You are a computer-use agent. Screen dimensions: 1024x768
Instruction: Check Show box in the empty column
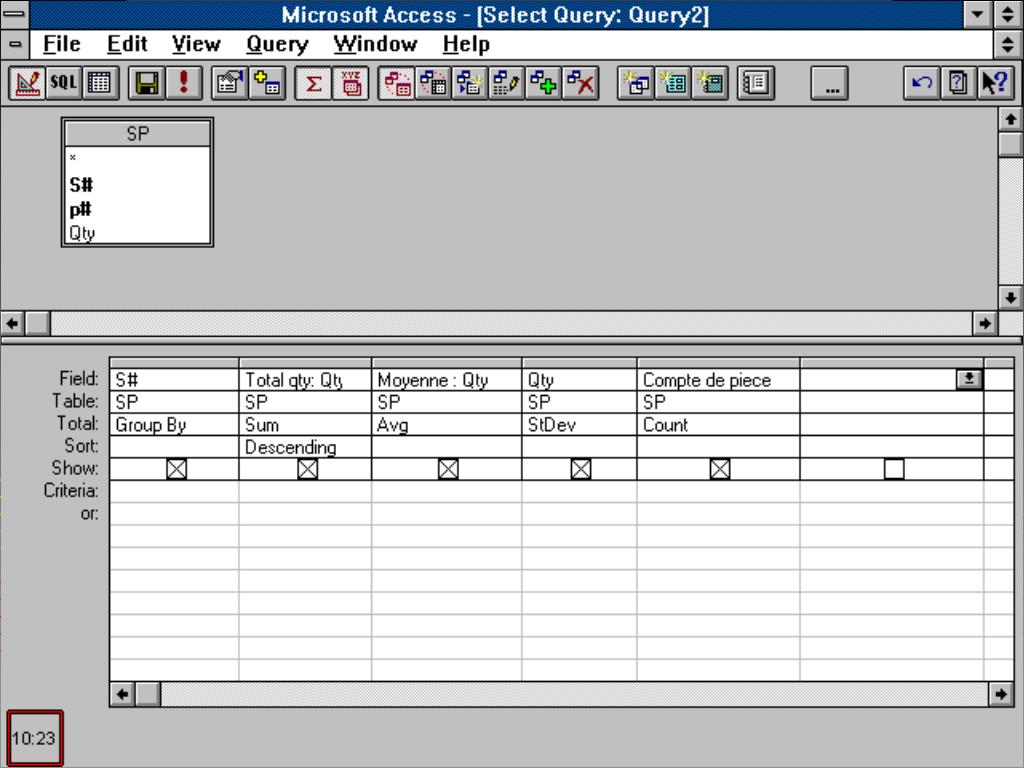[894, 469]
